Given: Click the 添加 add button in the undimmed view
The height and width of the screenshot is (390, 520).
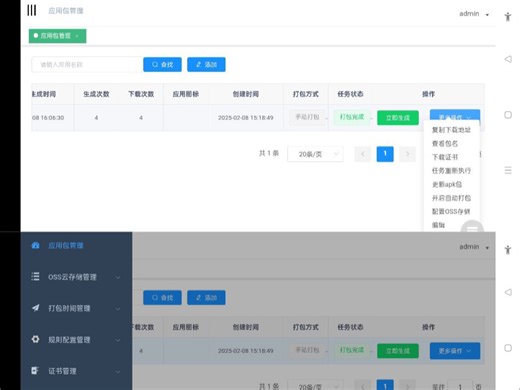Looking at the screenshot, I should click(206, 64).
